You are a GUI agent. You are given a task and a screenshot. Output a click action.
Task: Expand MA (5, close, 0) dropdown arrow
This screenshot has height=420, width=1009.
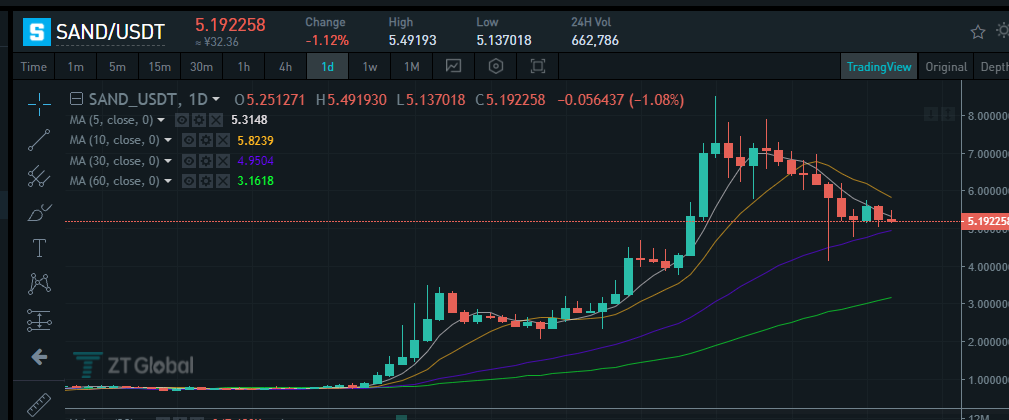click(160, 120)
